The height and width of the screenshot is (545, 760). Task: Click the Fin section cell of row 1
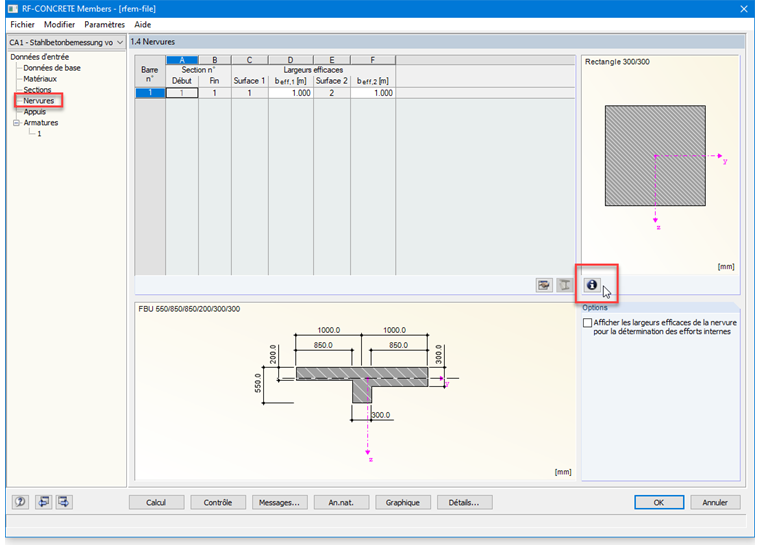pyautogui.click(x=215, y=93)
